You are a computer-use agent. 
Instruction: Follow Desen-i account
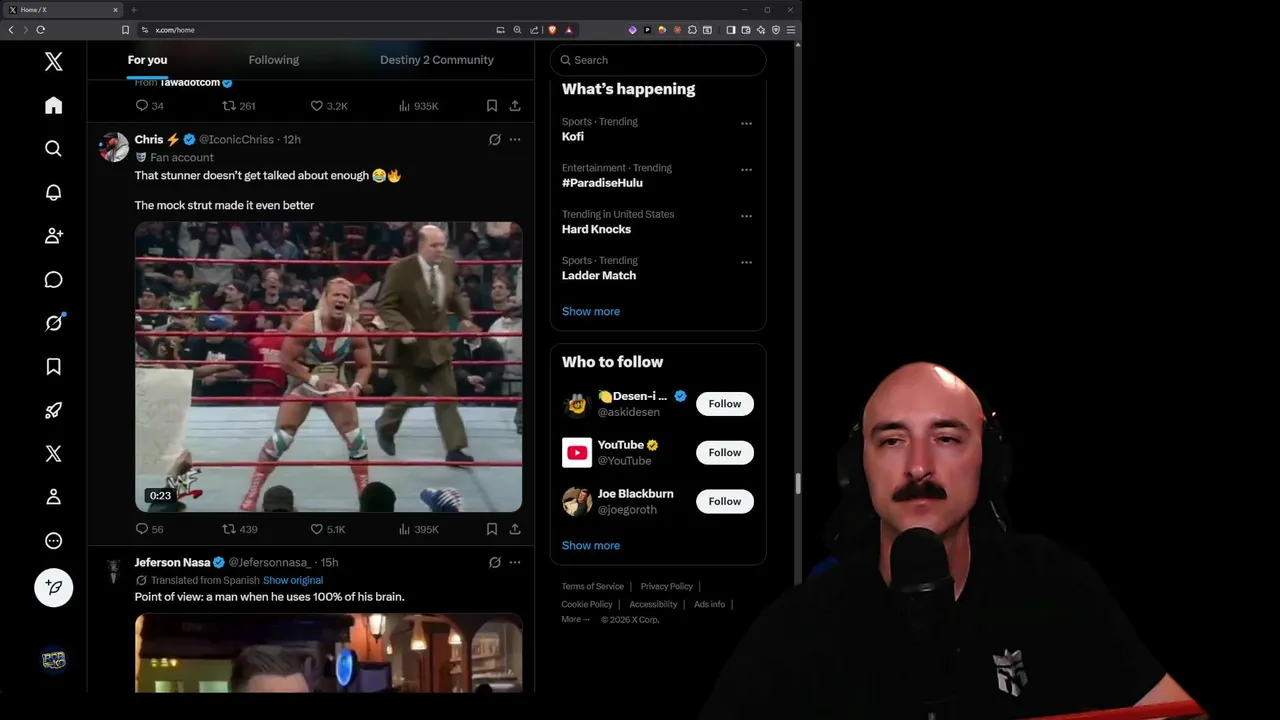(x=725, y=404)
